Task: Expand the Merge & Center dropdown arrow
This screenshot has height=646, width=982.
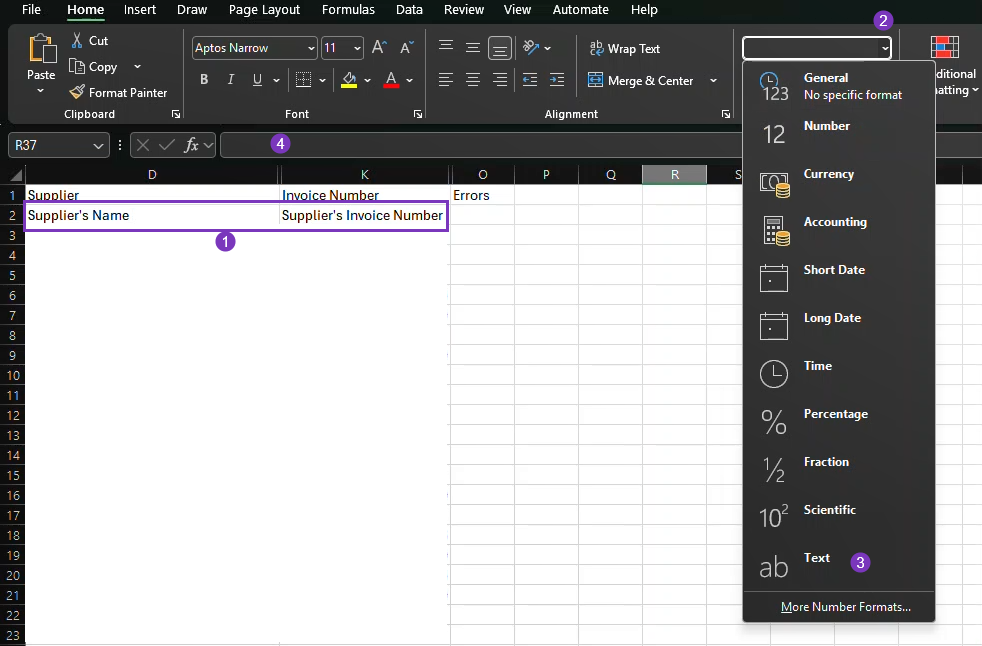Action: pyautogui.click(x=713, y=80)
